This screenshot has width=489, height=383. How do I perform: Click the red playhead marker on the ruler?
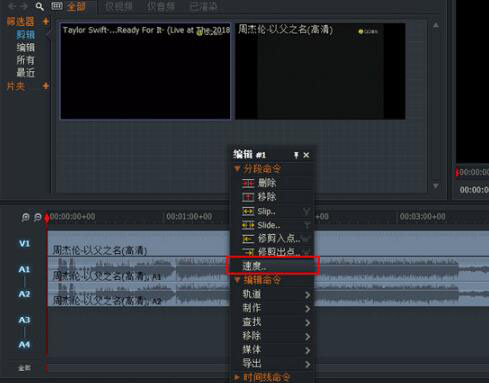47,218
